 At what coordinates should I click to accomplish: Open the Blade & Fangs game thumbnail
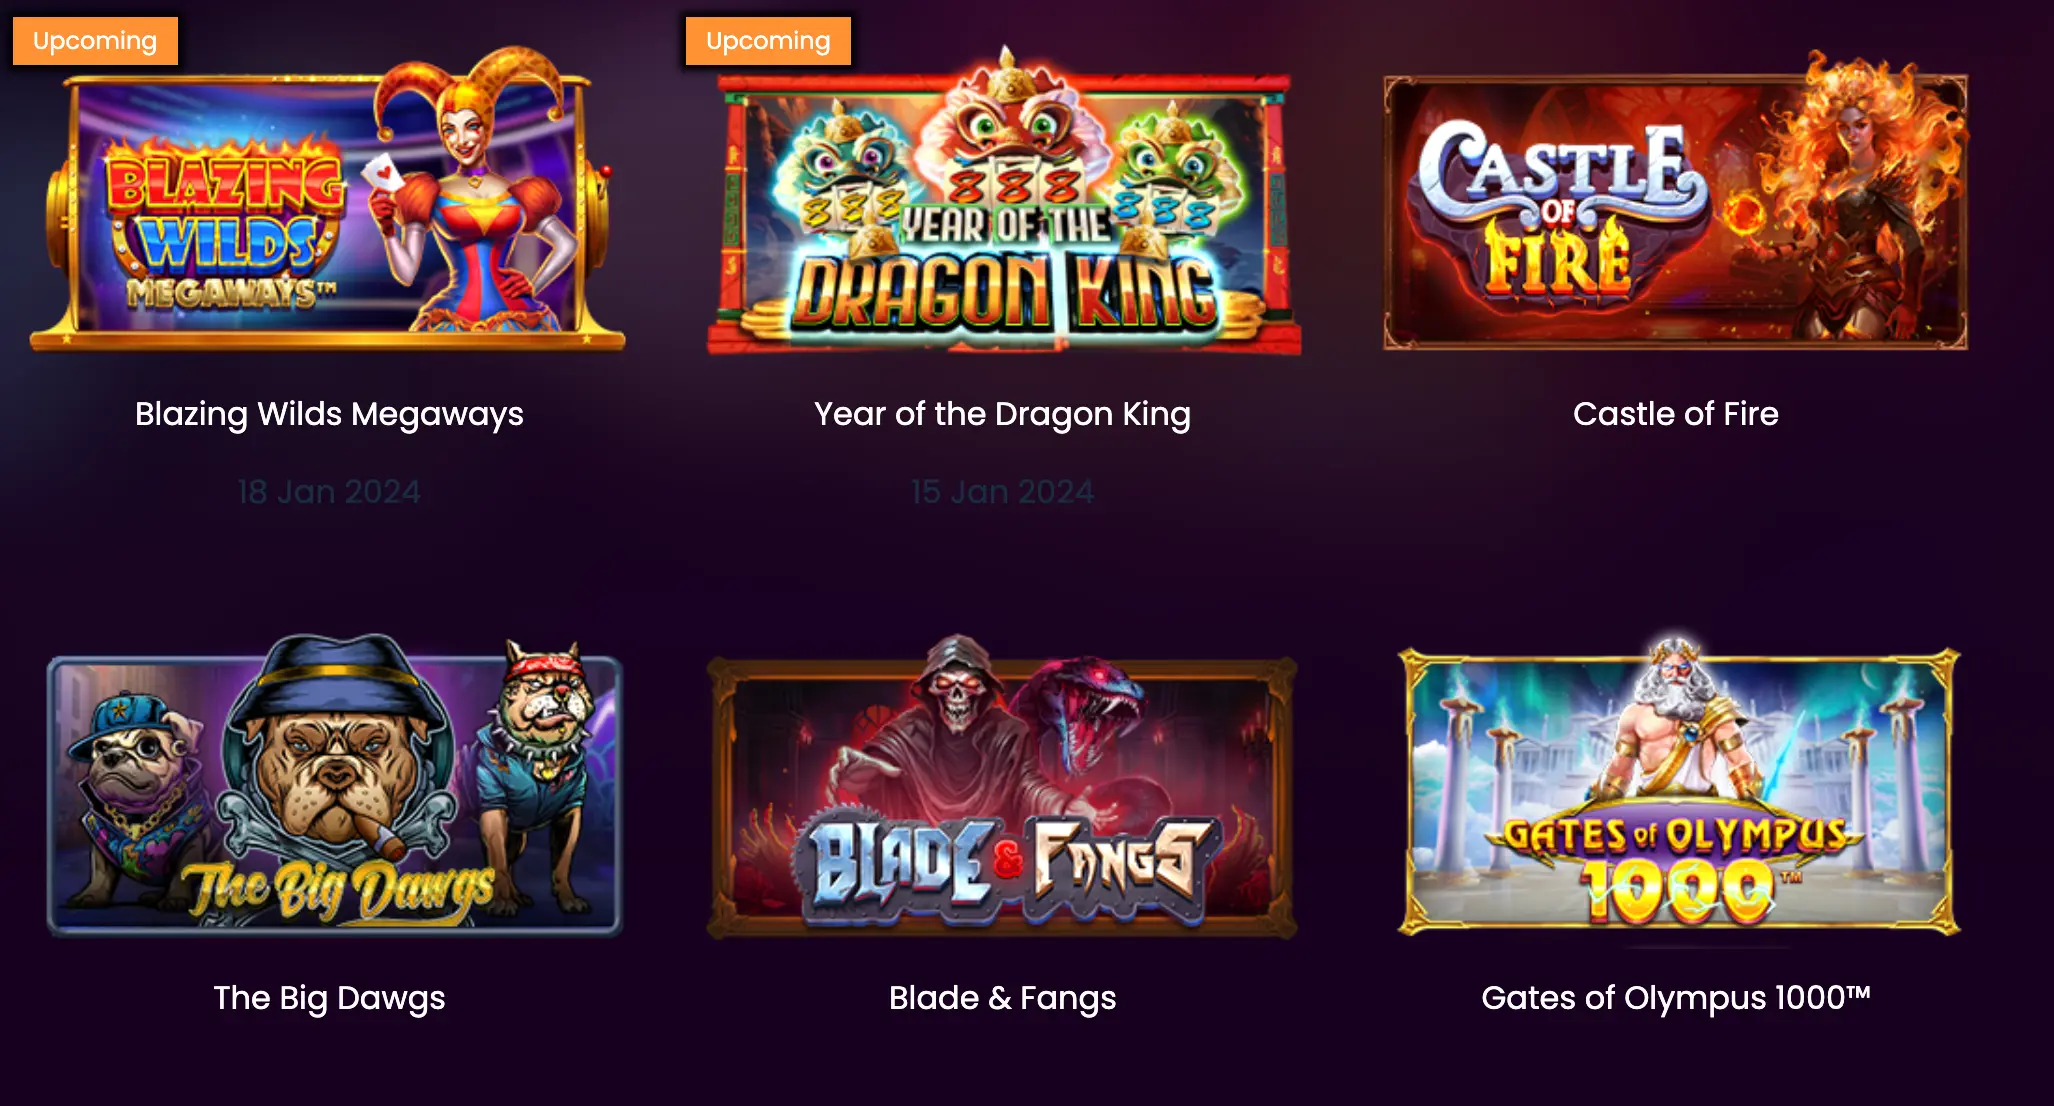coord(1002,787)
